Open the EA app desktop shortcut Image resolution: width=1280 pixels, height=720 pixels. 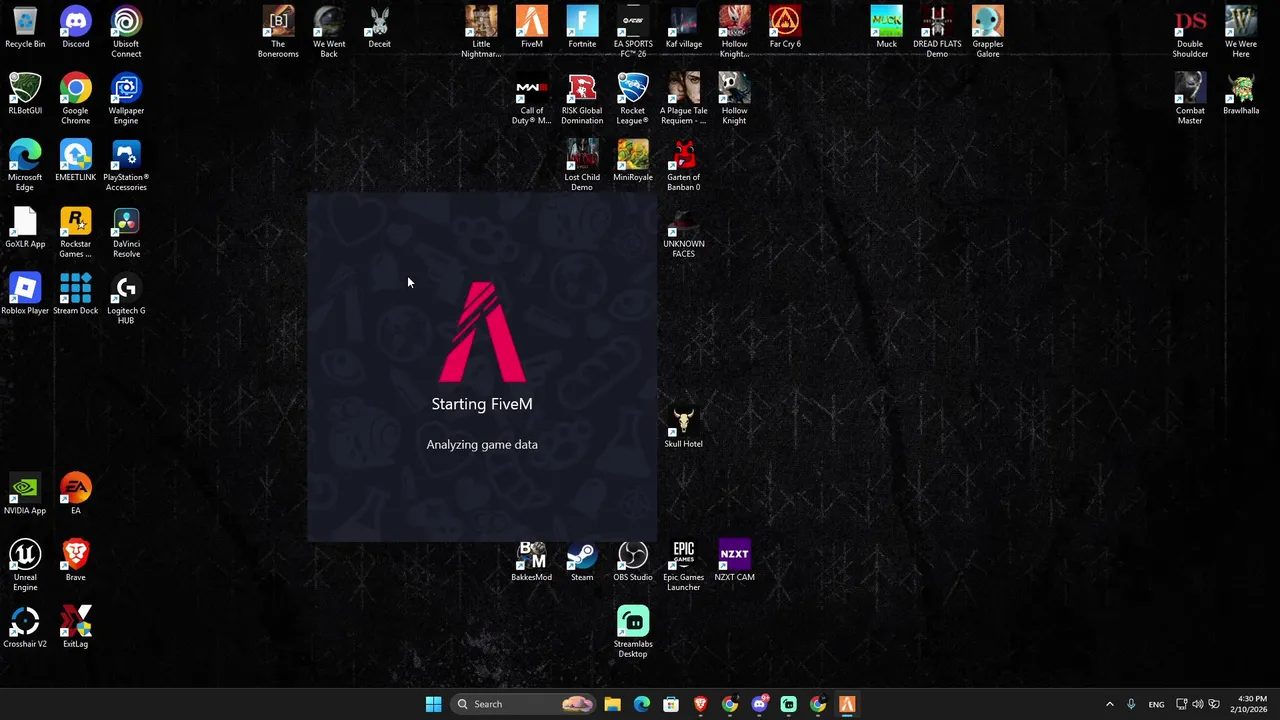coord(75,495)
